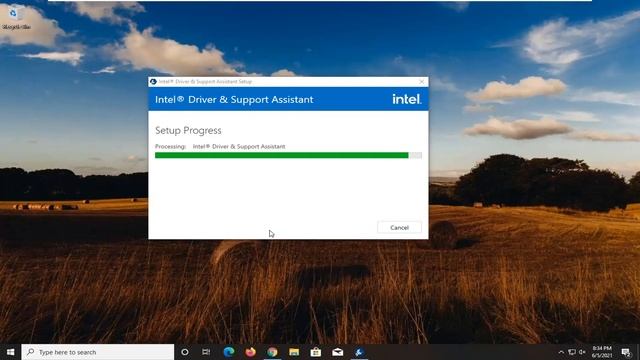The width and height of the screenshot is (640, 360).
Task: Open the Action Center notifications icon
Action: tap(626, 352)
